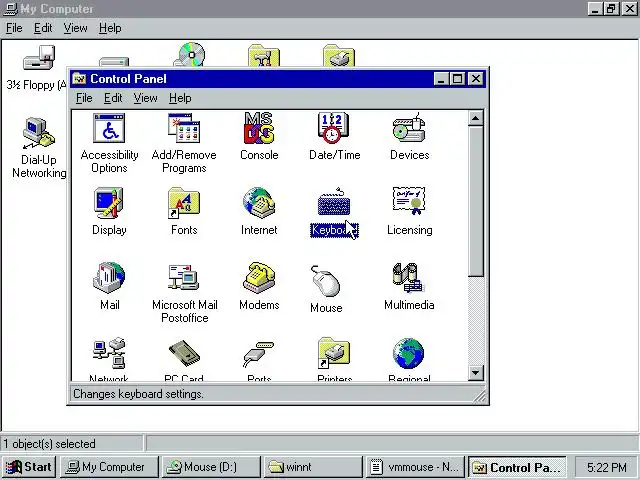Open the File menu of My Computer

click(x=14, y=28)
